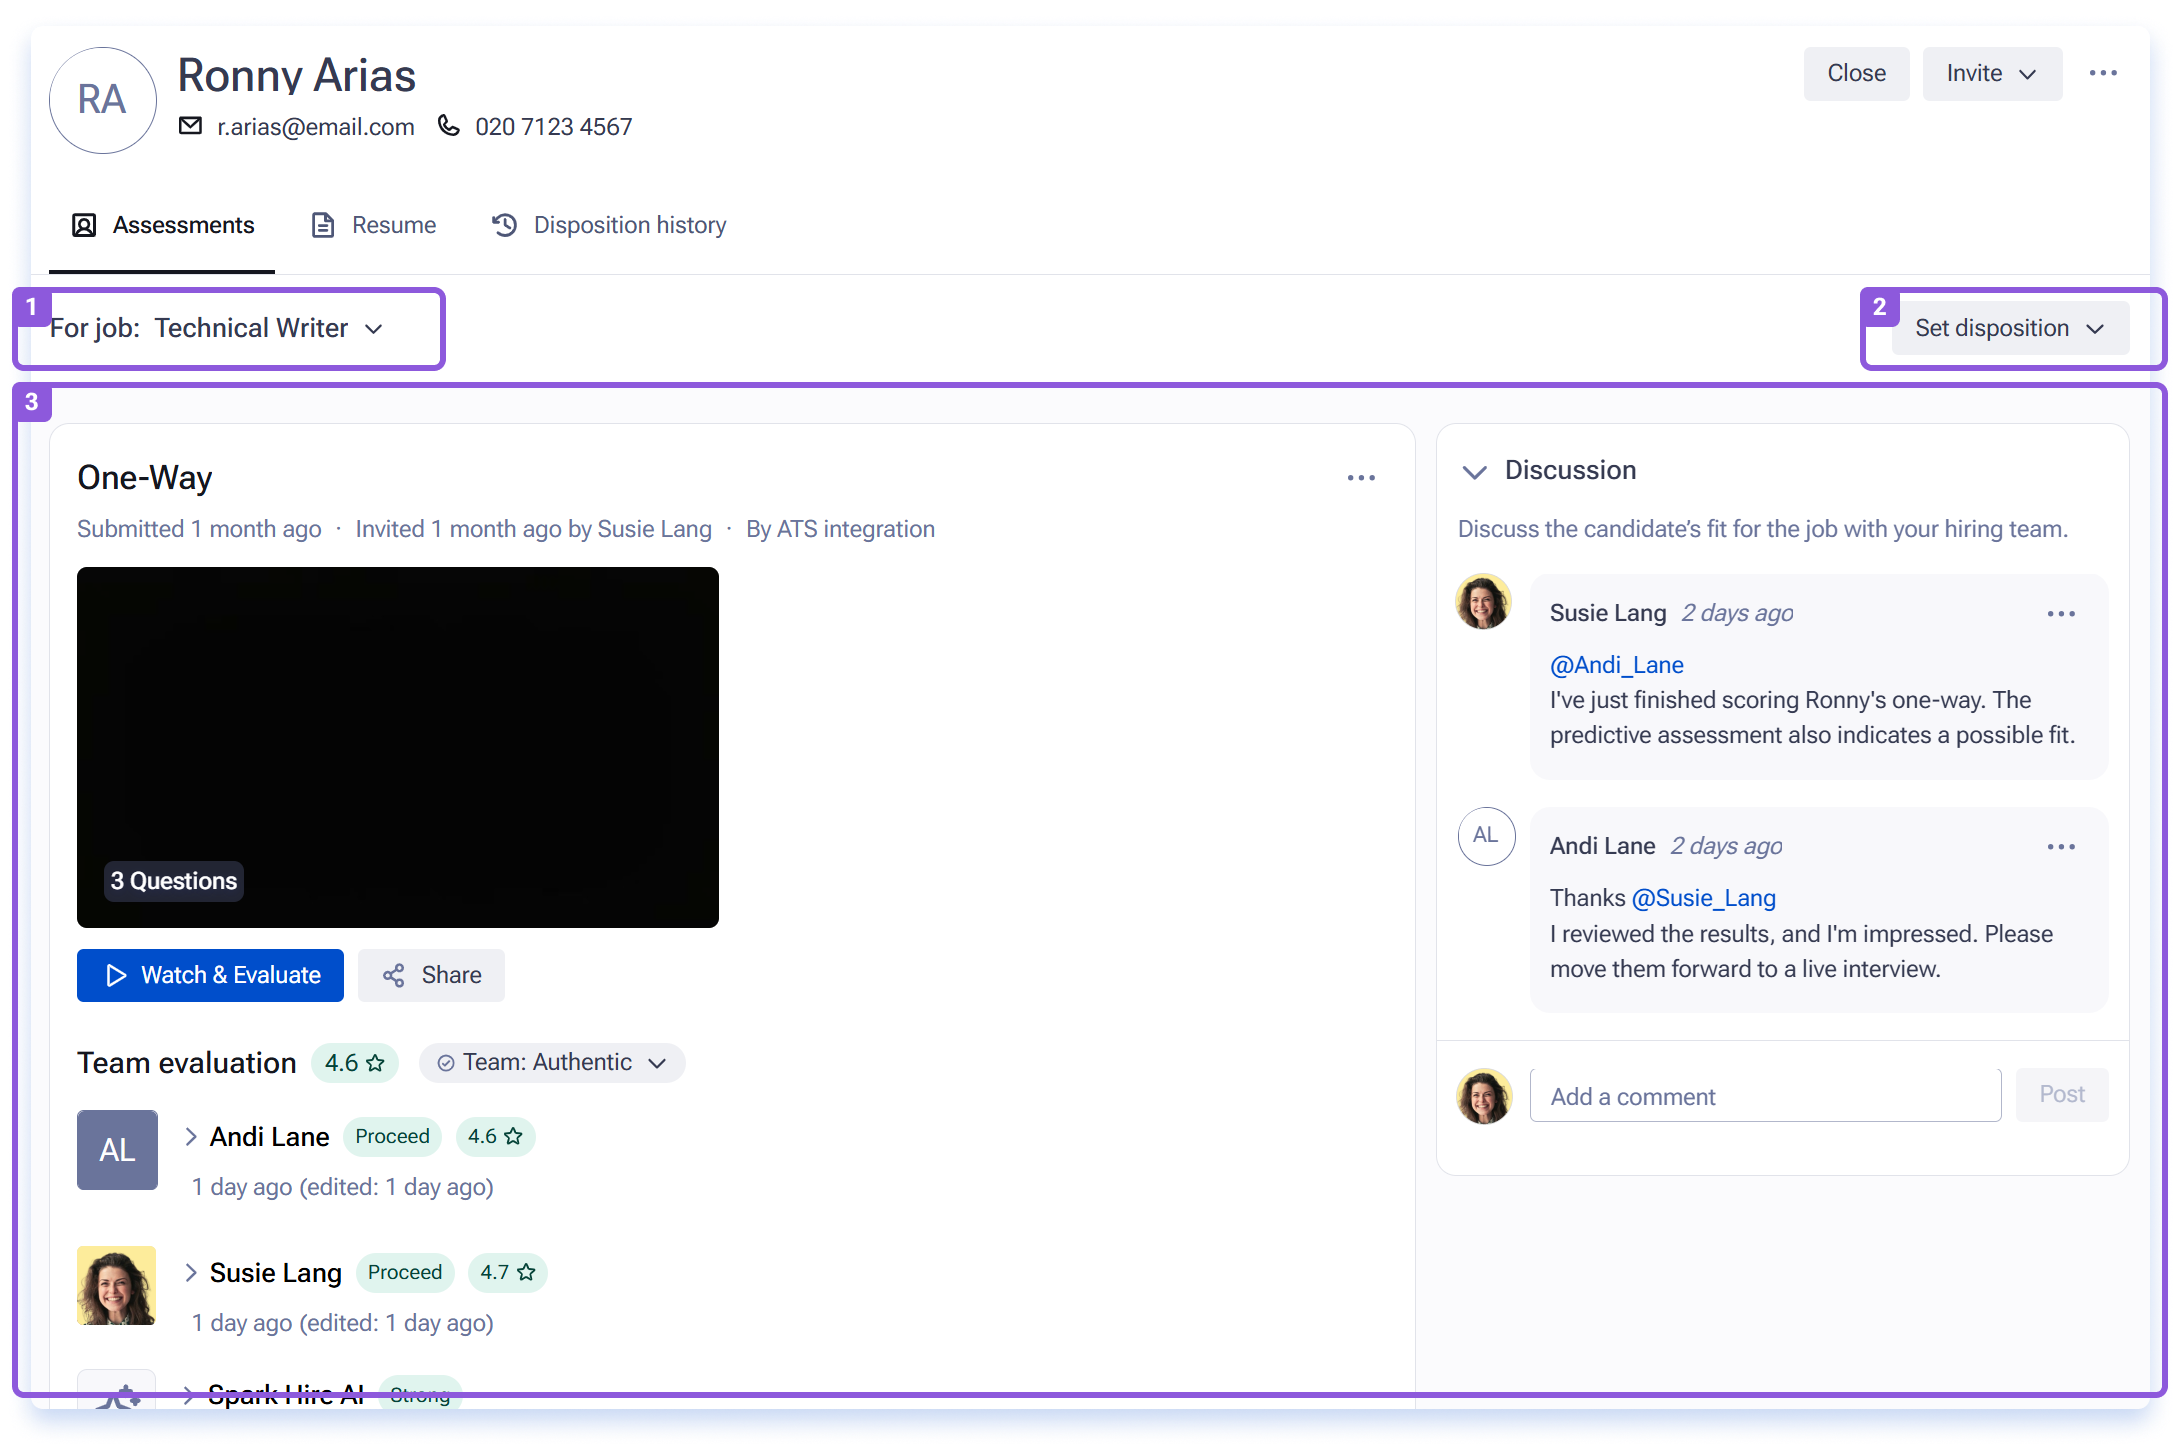Switch to the Resume tab
The height and width of the screenshot is (1456, 2174).
[x=374, y=225]
